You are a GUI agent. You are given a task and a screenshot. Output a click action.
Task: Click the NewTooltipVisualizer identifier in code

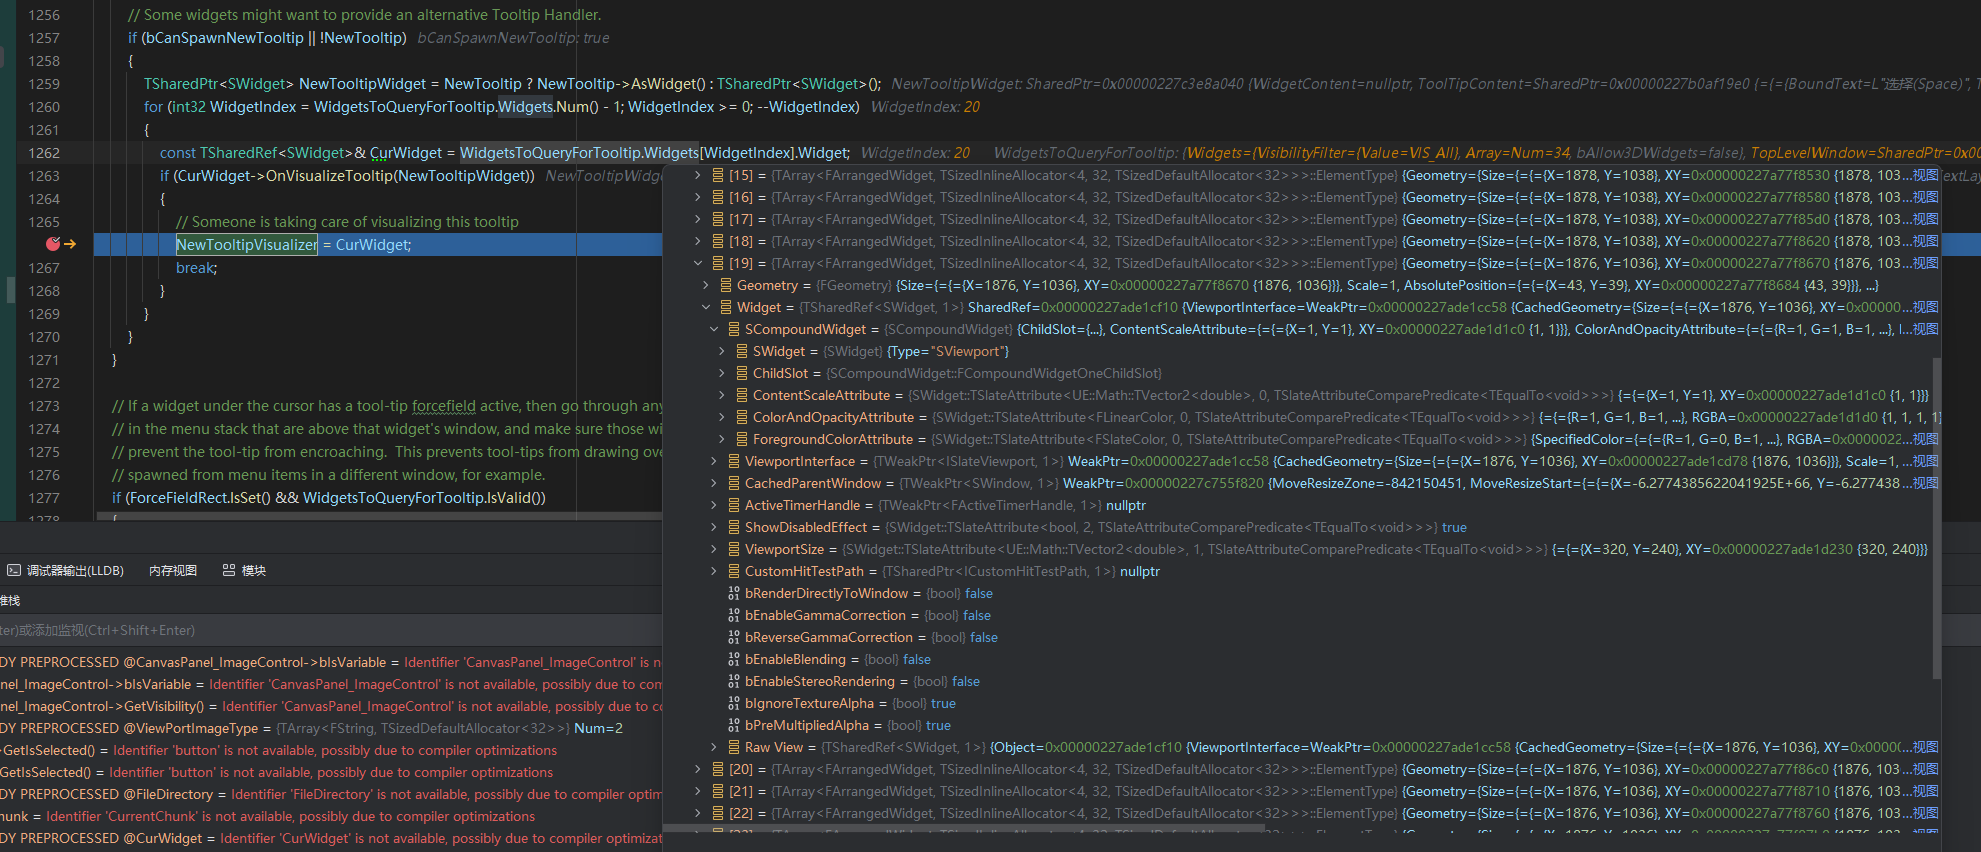pyautogui.click(x=247, y=244)
